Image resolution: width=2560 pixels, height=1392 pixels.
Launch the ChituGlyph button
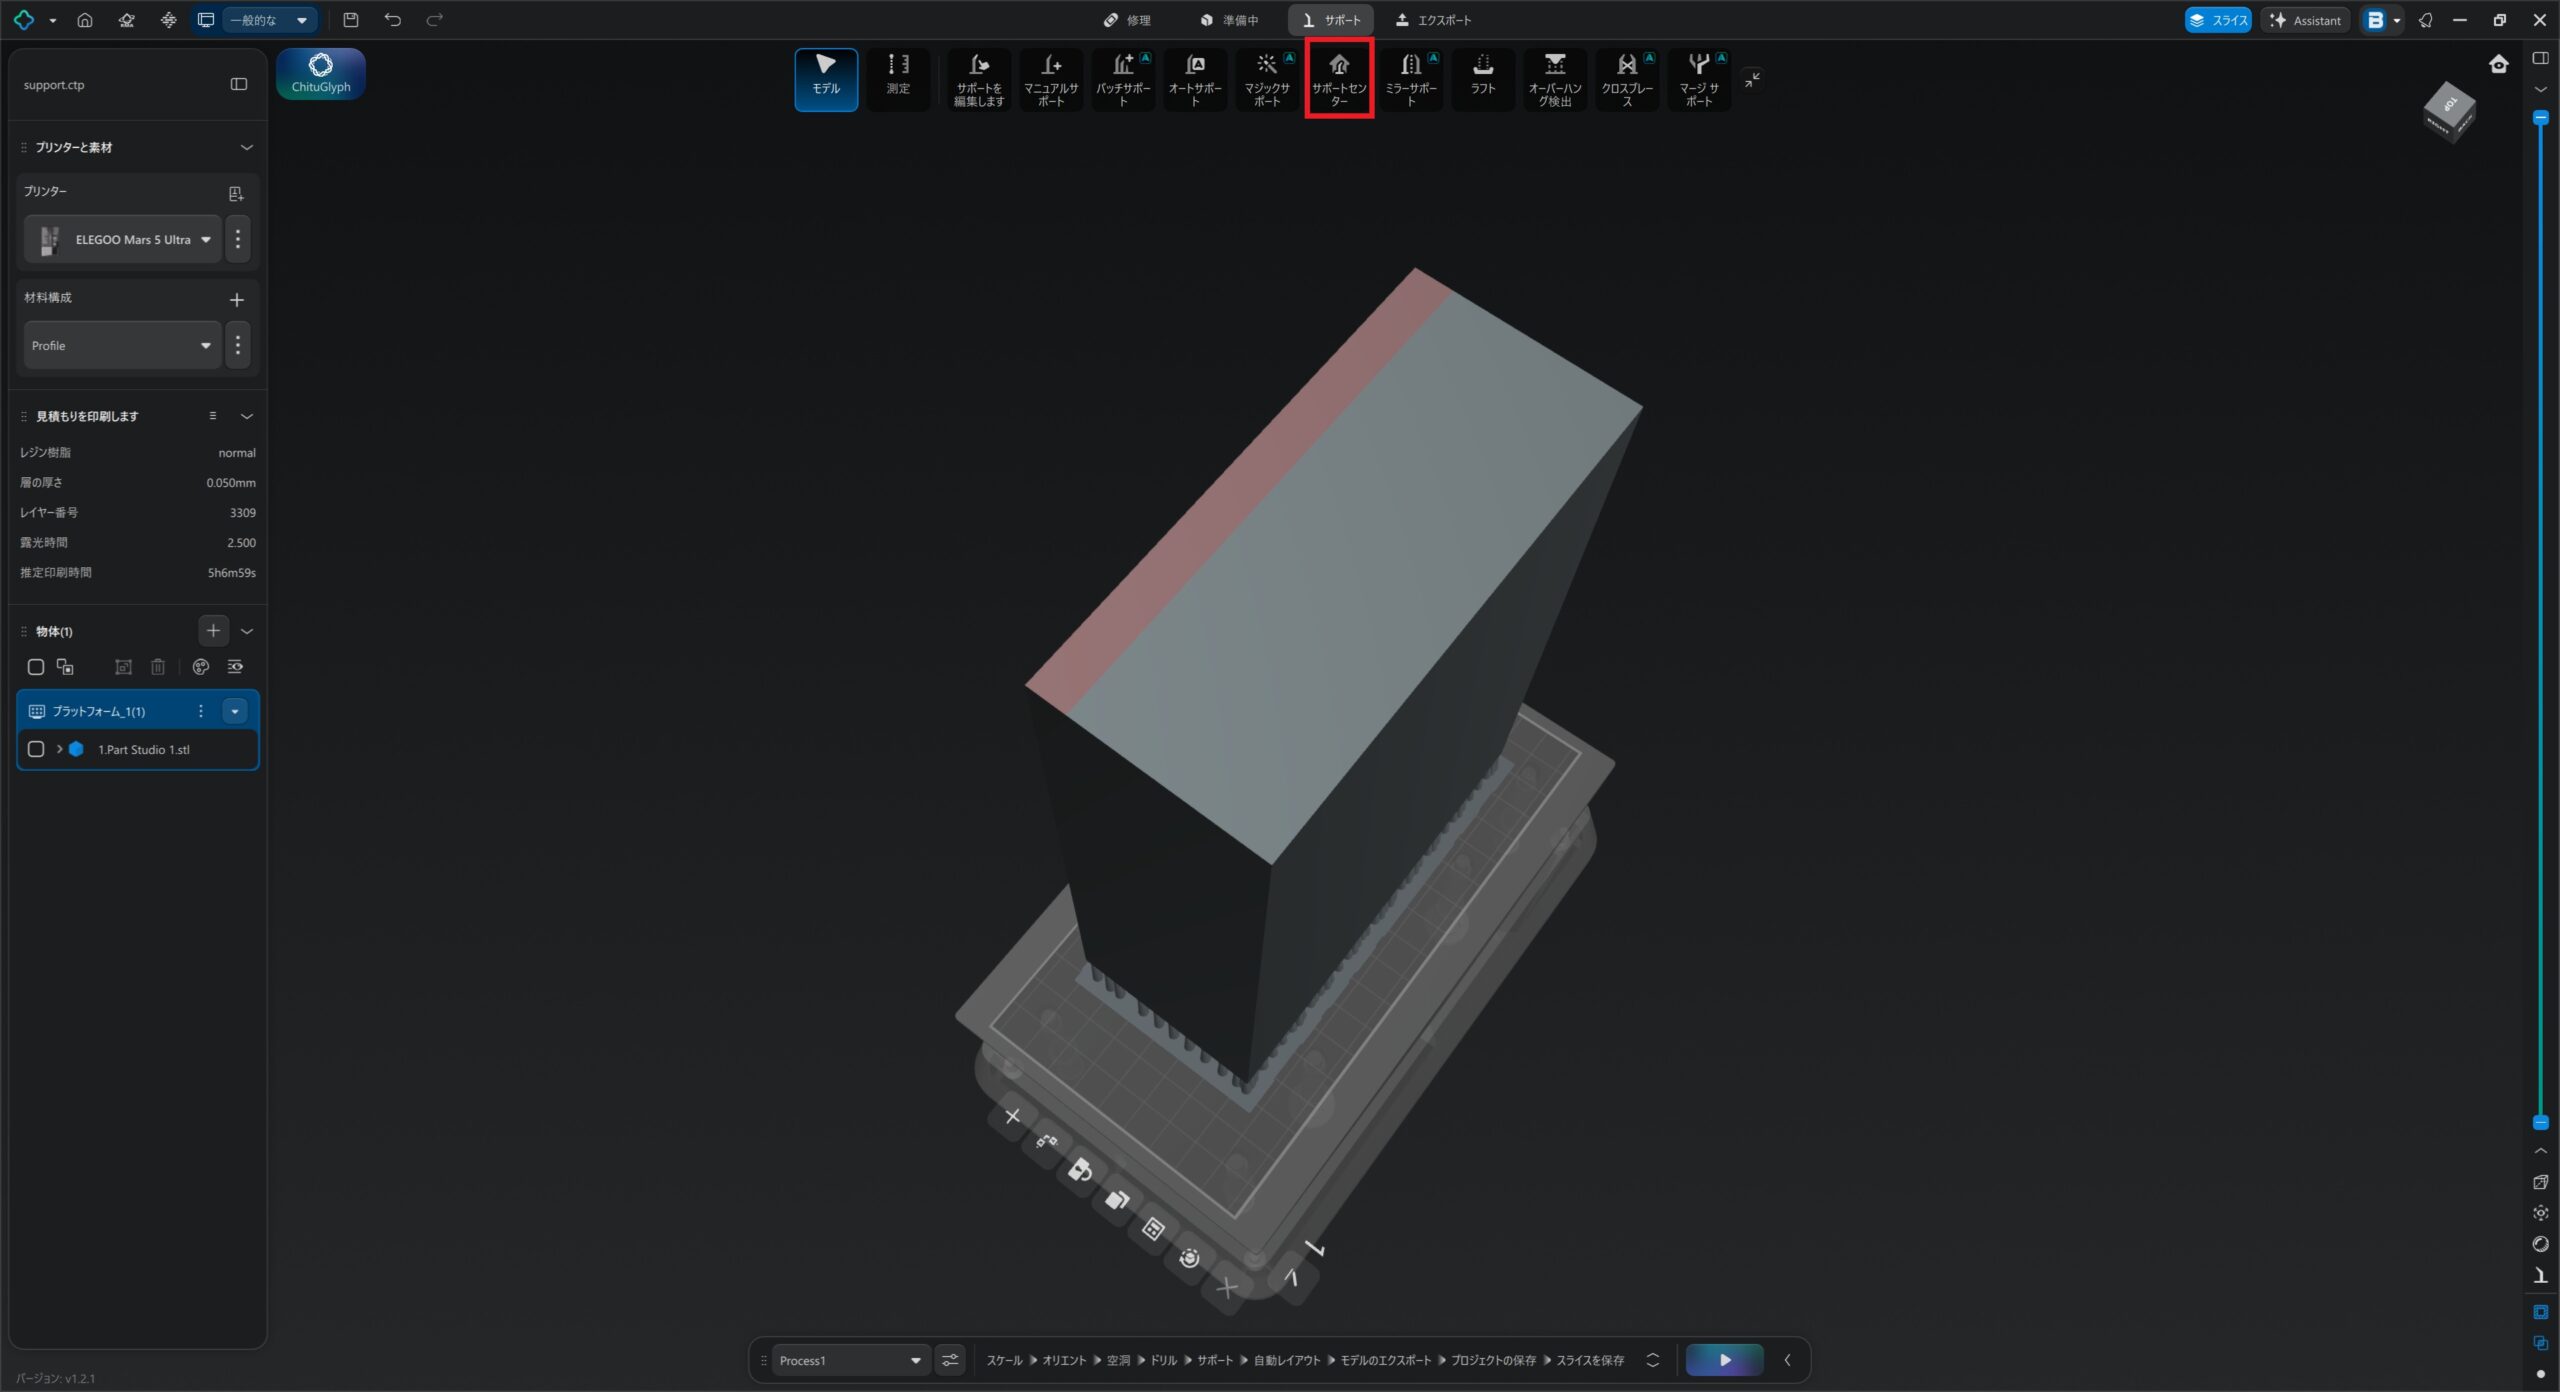321,74
